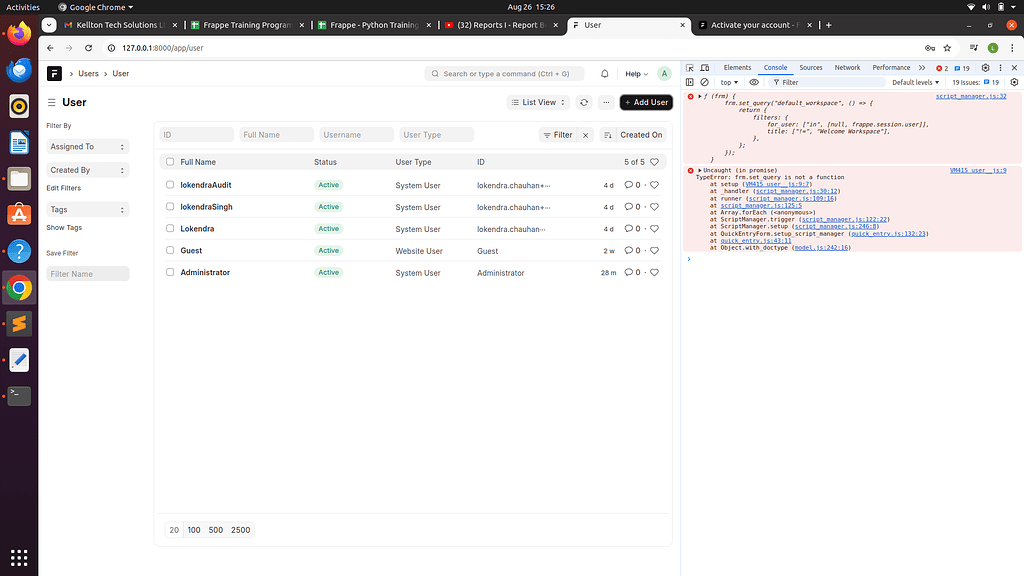Screen dimensions: 1024x576
Task: Open comments for Administrator row
Action: (x=632, y=272)
